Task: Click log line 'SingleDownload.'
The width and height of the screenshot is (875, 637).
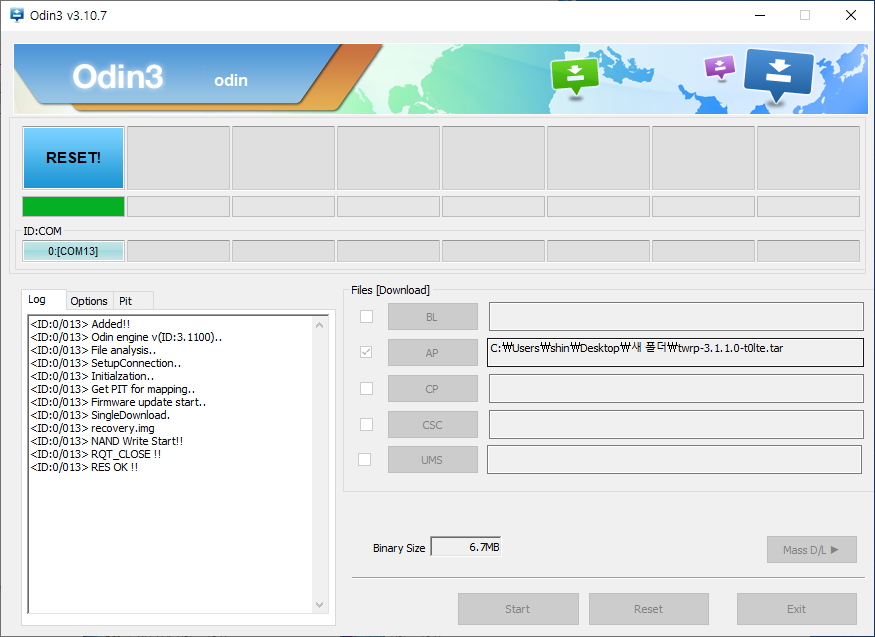Action: tap(100, 415)
